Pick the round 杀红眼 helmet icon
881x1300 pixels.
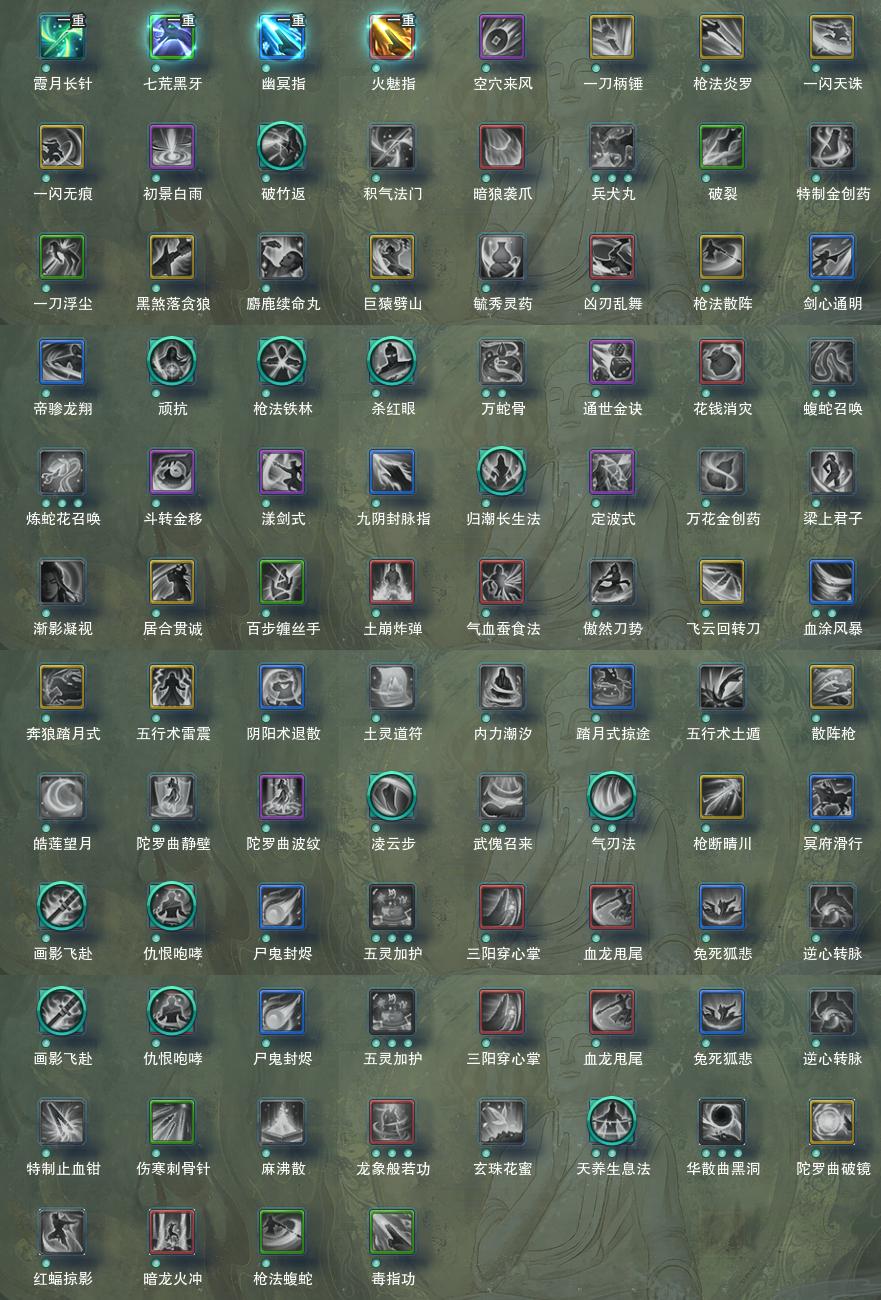392,362
